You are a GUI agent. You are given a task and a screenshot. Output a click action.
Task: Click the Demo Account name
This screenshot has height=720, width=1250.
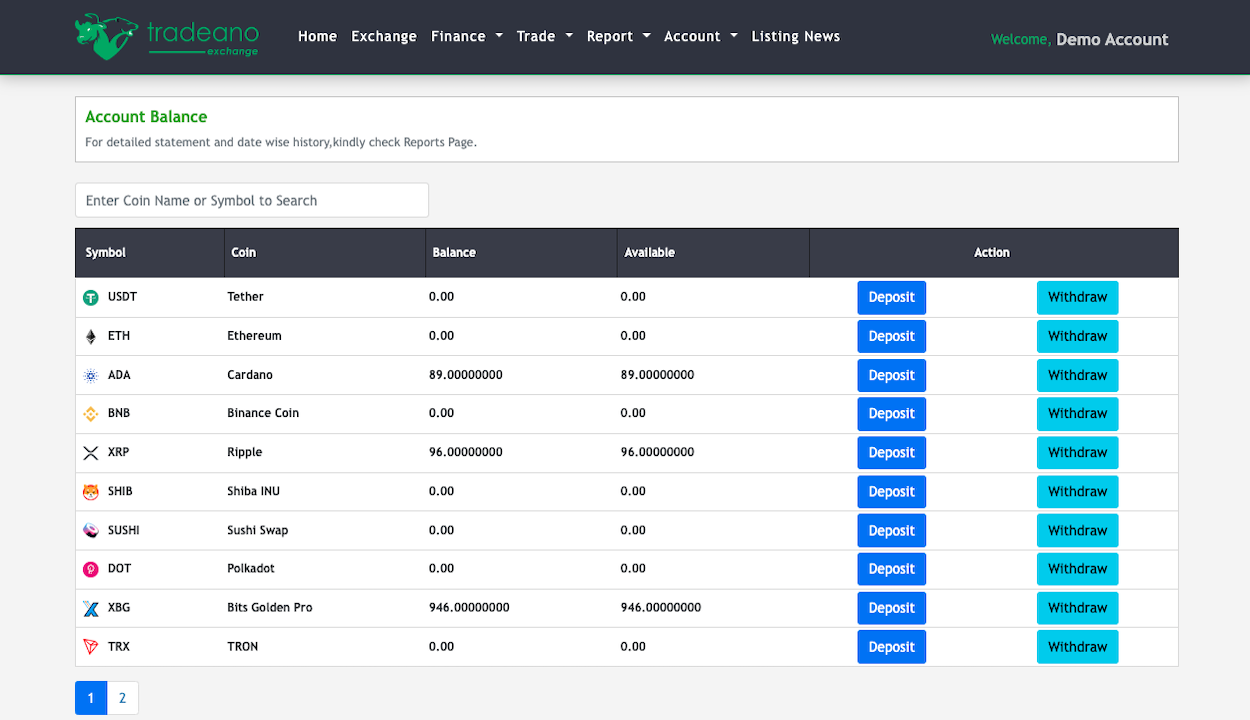pyautogui.click(x=1112, y=39)
